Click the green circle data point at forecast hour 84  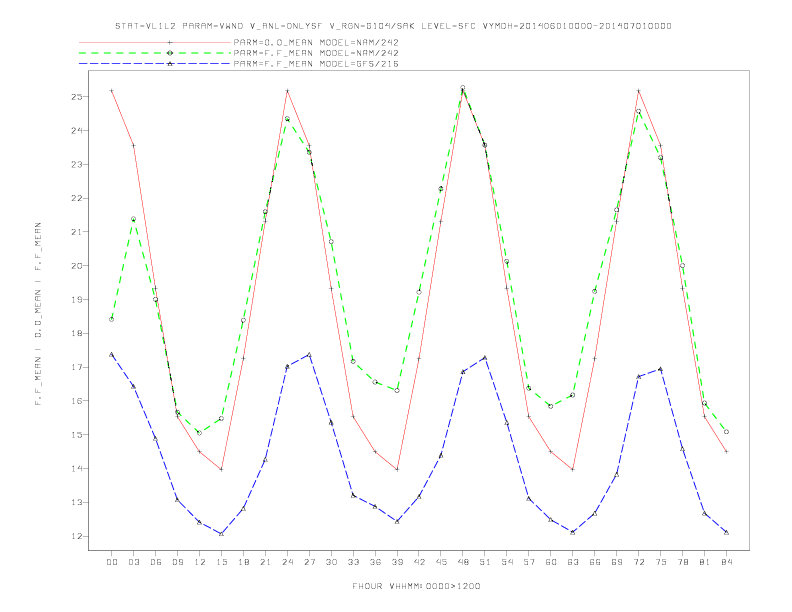[x=726, y=432]
